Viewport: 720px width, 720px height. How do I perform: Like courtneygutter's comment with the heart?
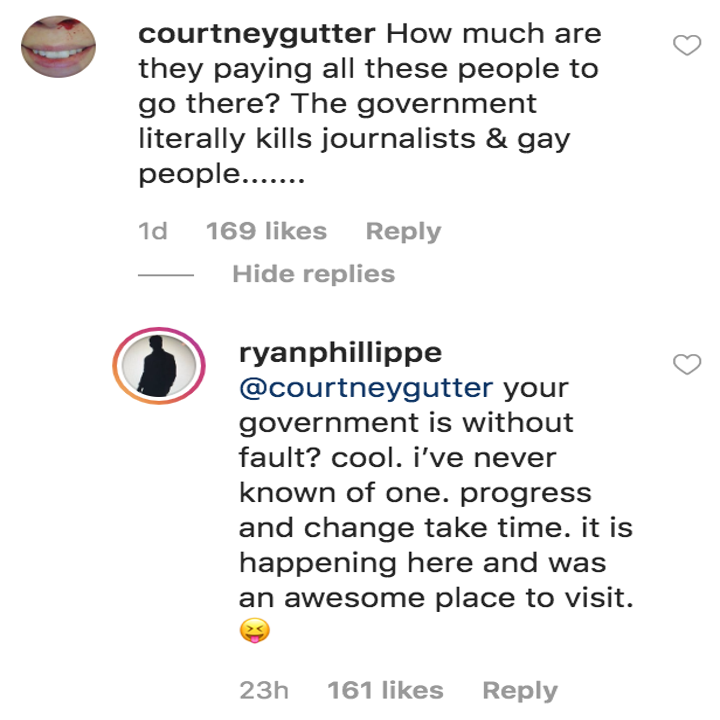point(687,46)
